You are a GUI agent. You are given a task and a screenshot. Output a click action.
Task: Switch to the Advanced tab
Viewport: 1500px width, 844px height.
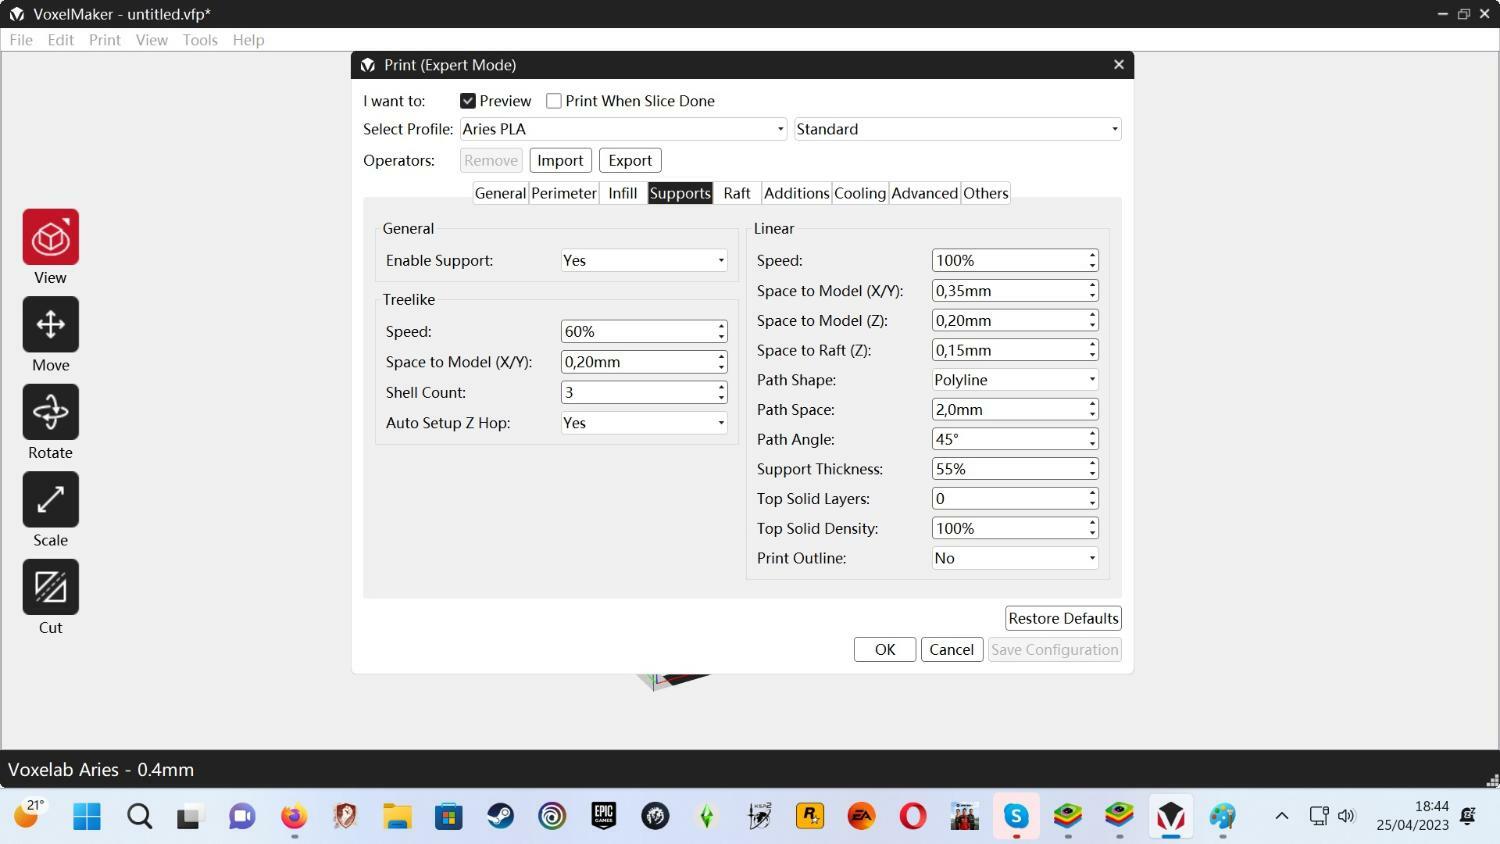tap(925, 193)
